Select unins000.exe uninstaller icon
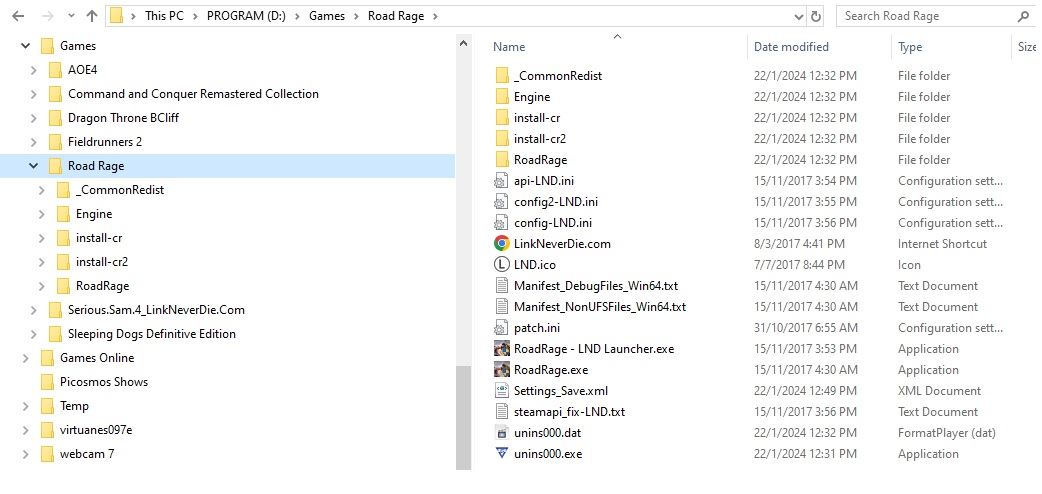 (x=502, y=453)
